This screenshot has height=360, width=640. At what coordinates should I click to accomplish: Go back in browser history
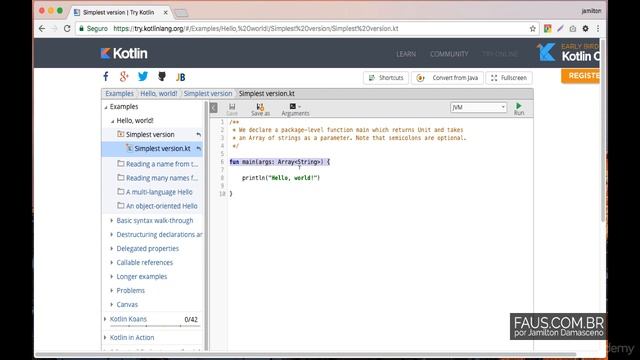42,29
